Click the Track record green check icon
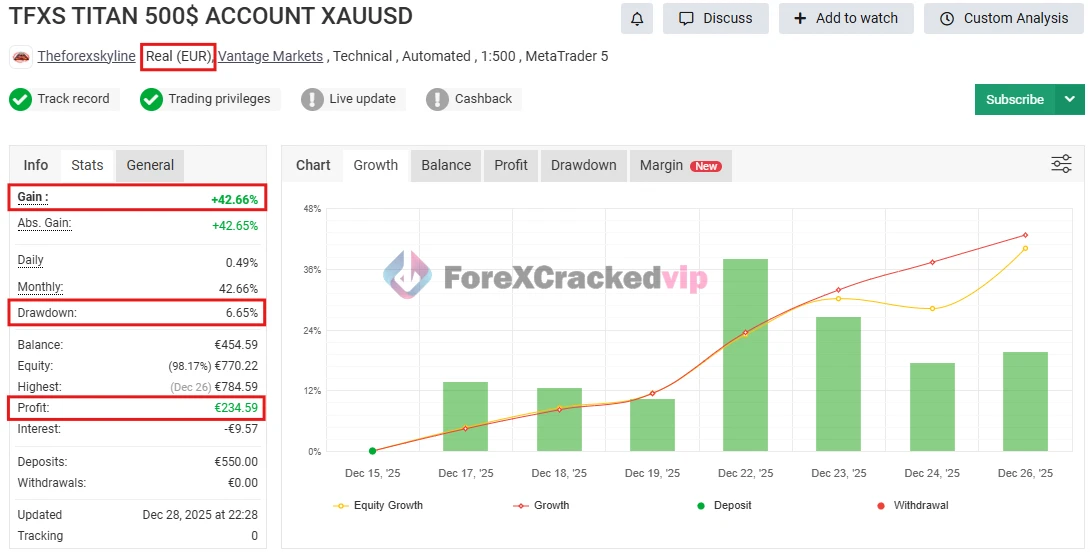Image resolution: width=1090 pixels, height=553 pixels. [20, 99]
